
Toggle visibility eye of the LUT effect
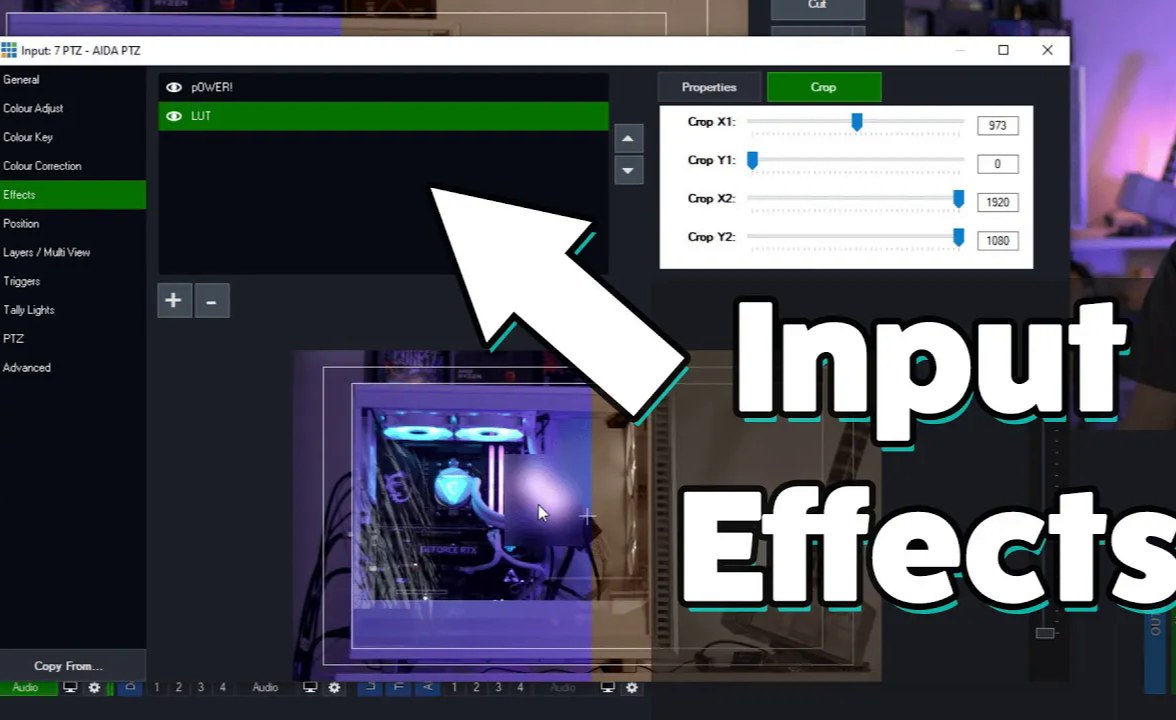174,116
